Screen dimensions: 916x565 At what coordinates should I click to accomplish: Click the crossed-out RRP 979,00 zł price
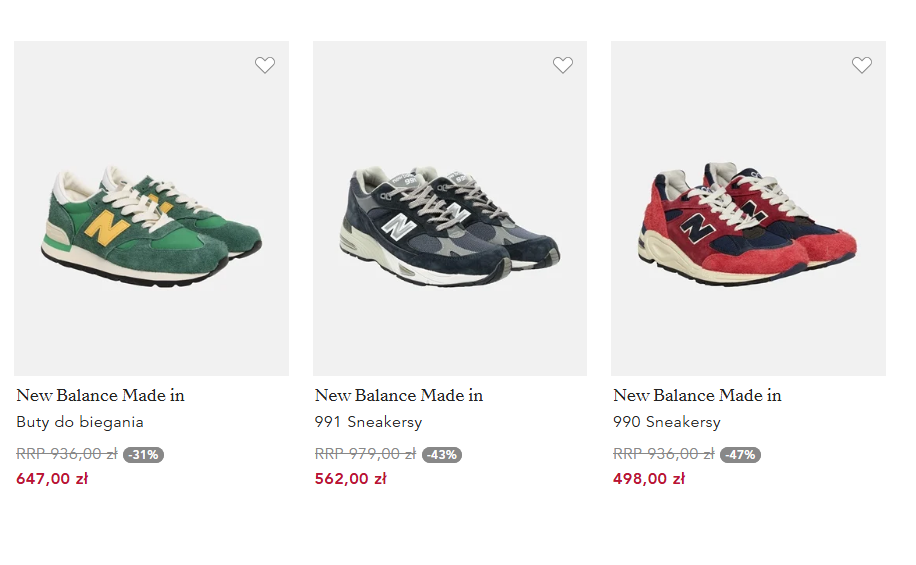coord(365,454)
